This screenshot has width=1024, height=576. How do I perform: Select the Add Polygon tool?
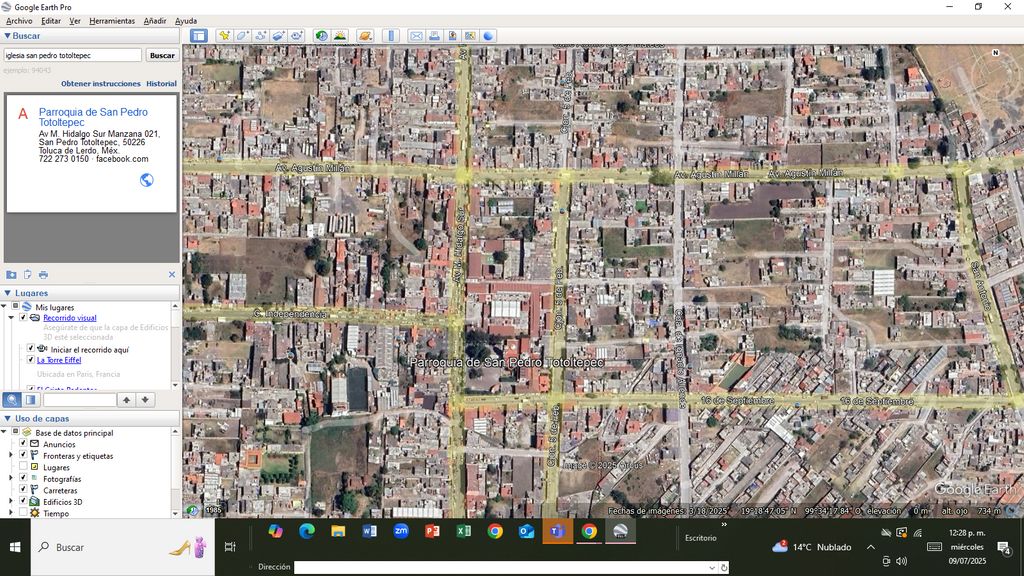[242, 35]
